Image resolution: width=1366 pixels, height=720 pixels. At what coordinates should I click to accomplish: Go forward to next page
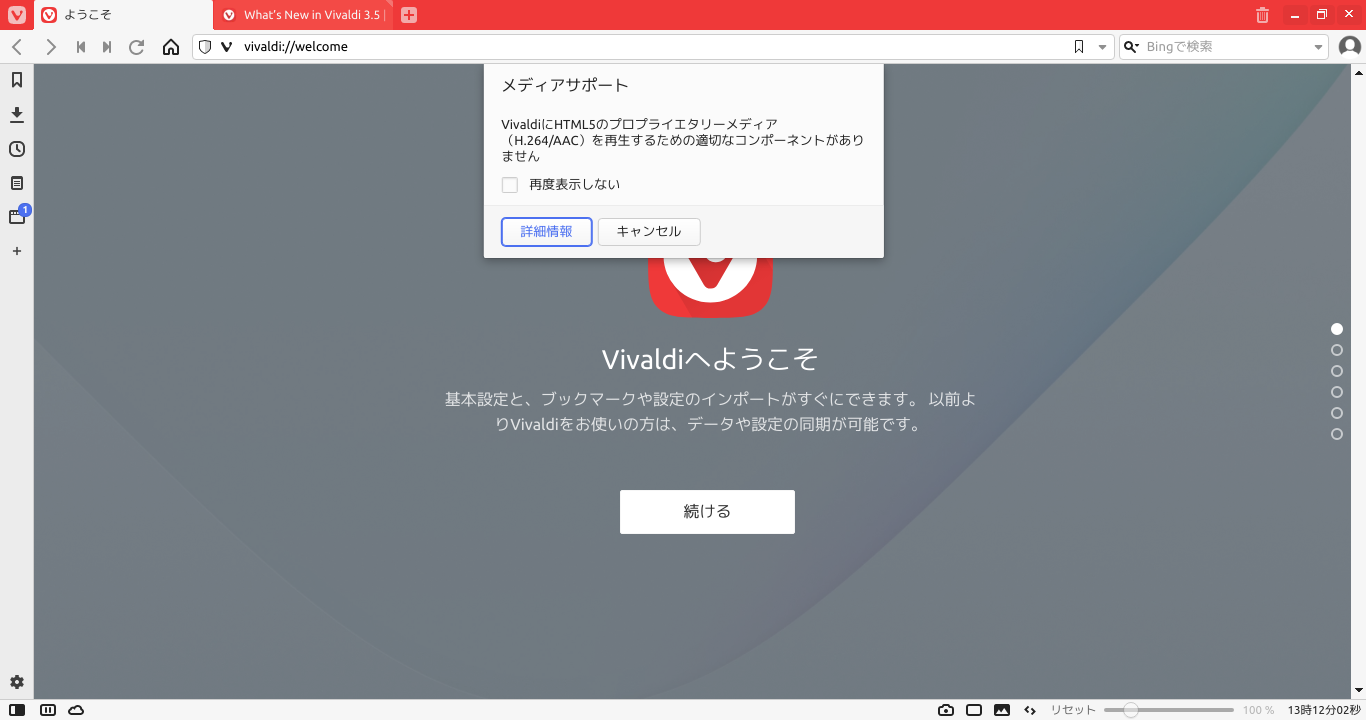[51, 47]
